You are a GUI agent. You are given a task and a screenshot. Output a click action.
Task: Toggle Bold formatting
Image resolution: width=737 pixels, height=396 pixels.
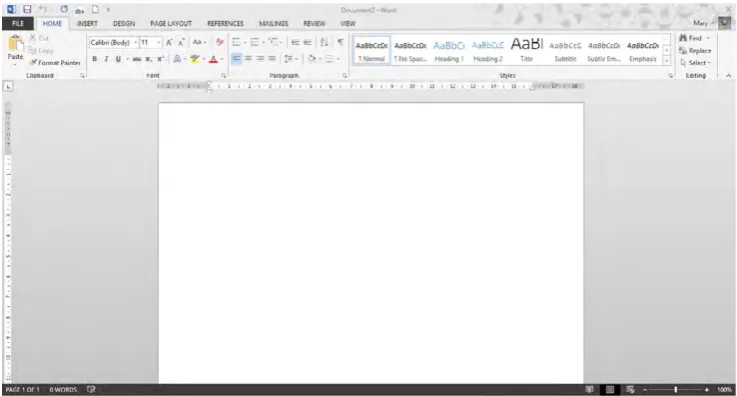click(x=94, y=59)
